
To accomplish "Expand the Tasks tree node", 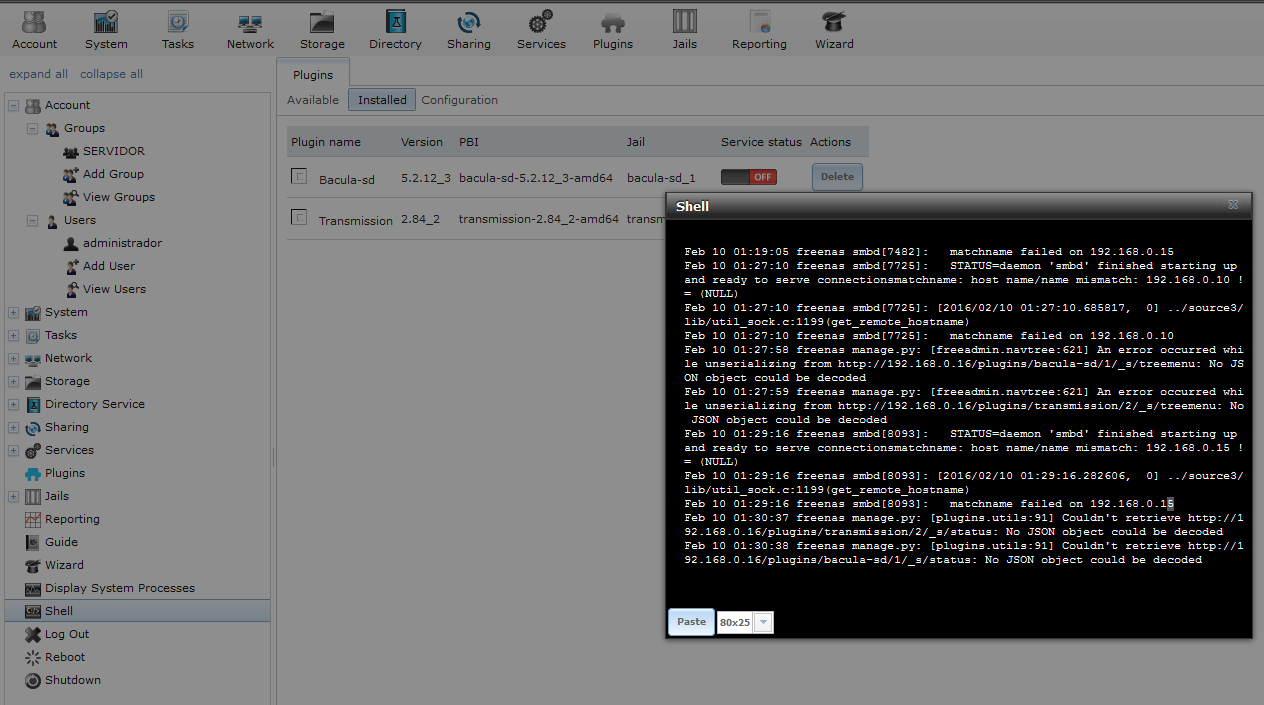I will pos(13,335).
